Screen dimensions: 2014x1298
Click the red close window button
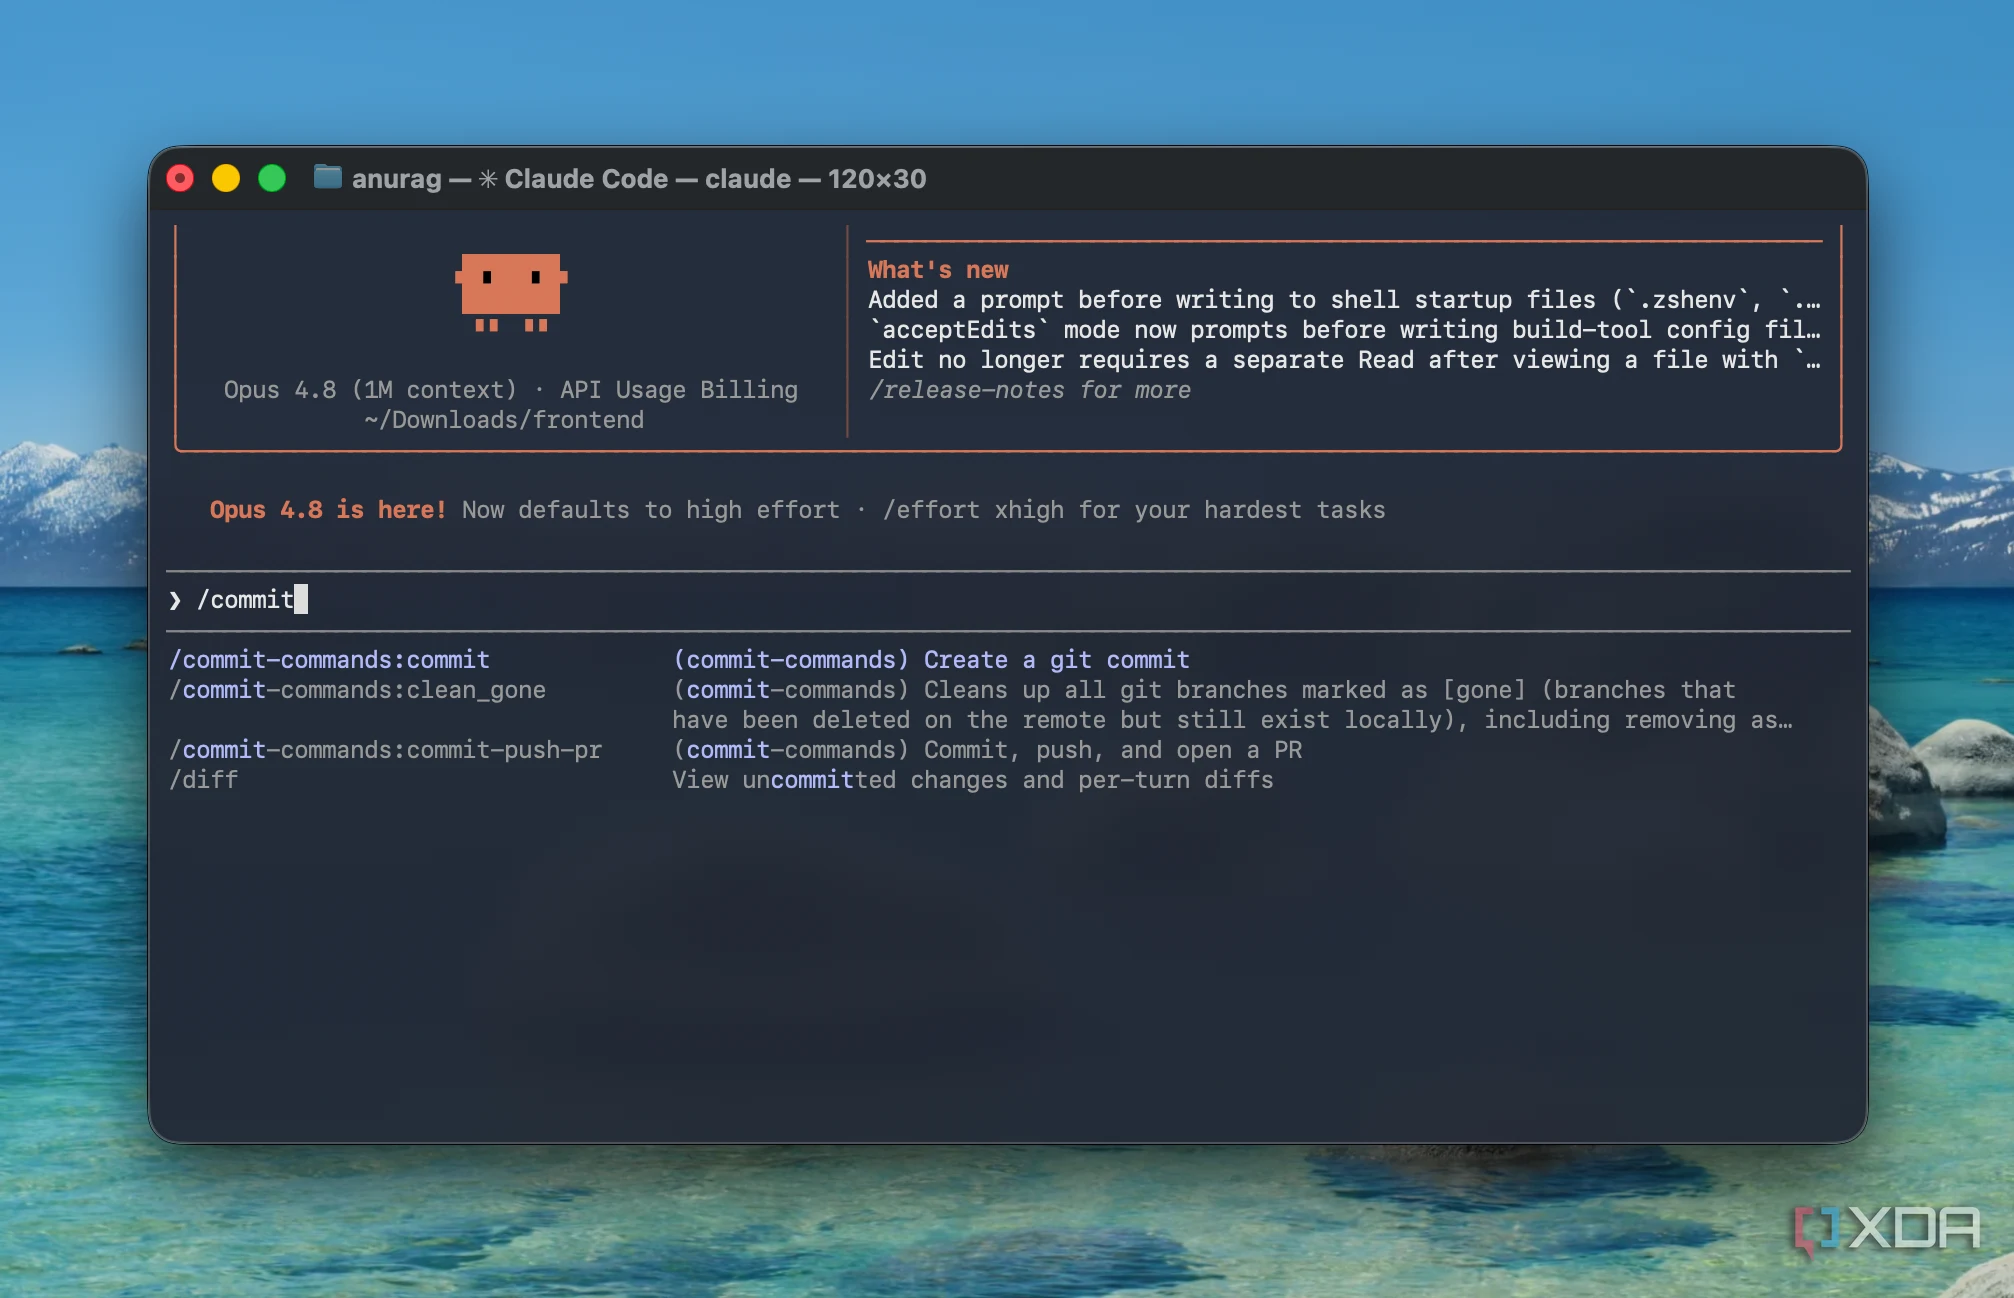(180, 179)
